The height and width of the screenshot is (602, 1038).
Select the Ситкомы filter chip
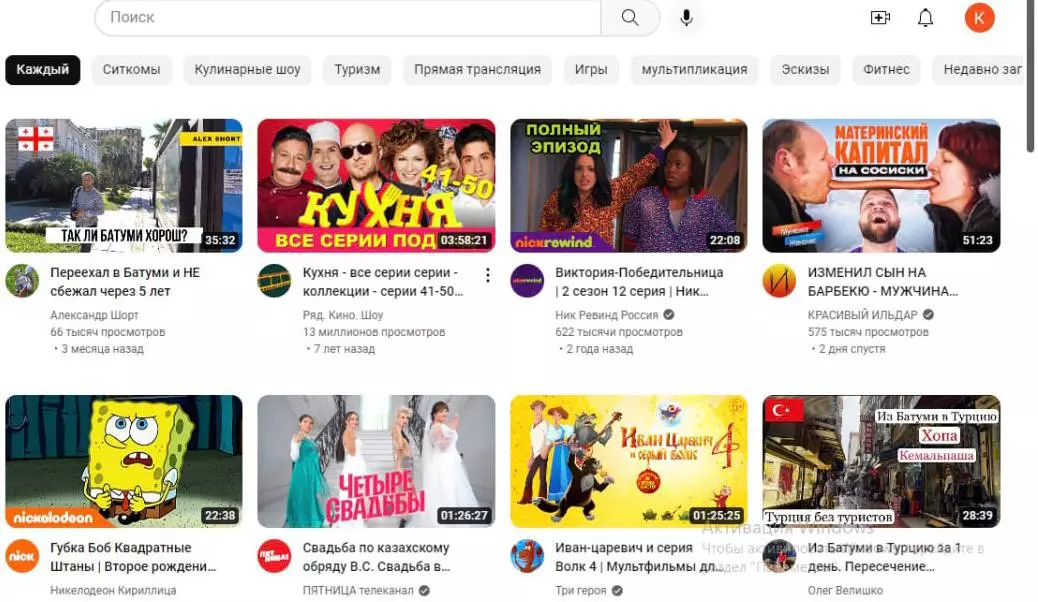(131, 70)
